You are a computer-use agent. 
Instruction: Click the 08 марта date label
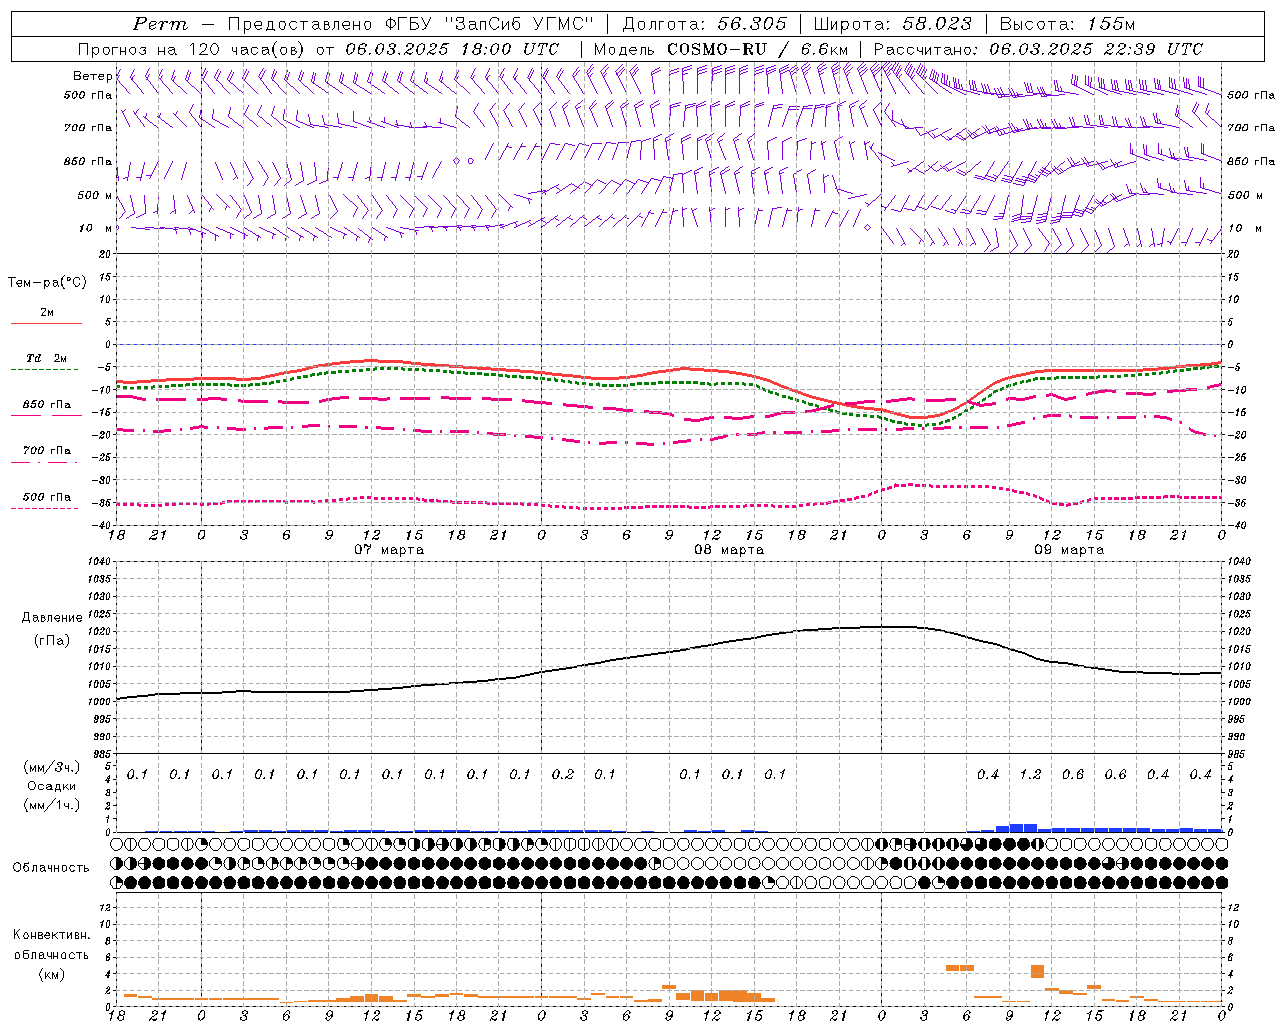(x=729, y=550)
